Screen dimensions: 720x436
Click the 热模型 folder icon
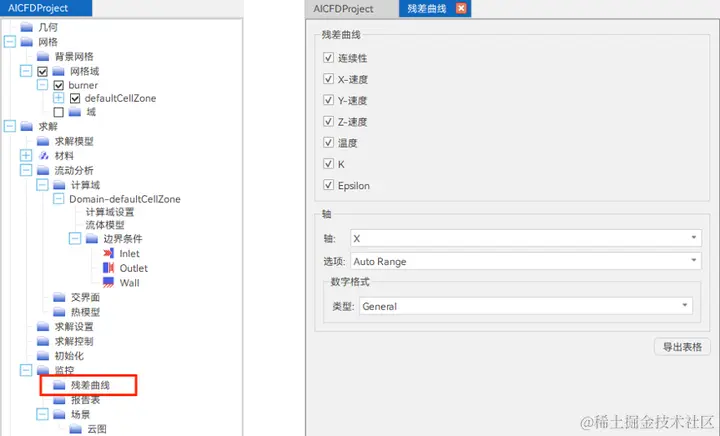(59, 312)
